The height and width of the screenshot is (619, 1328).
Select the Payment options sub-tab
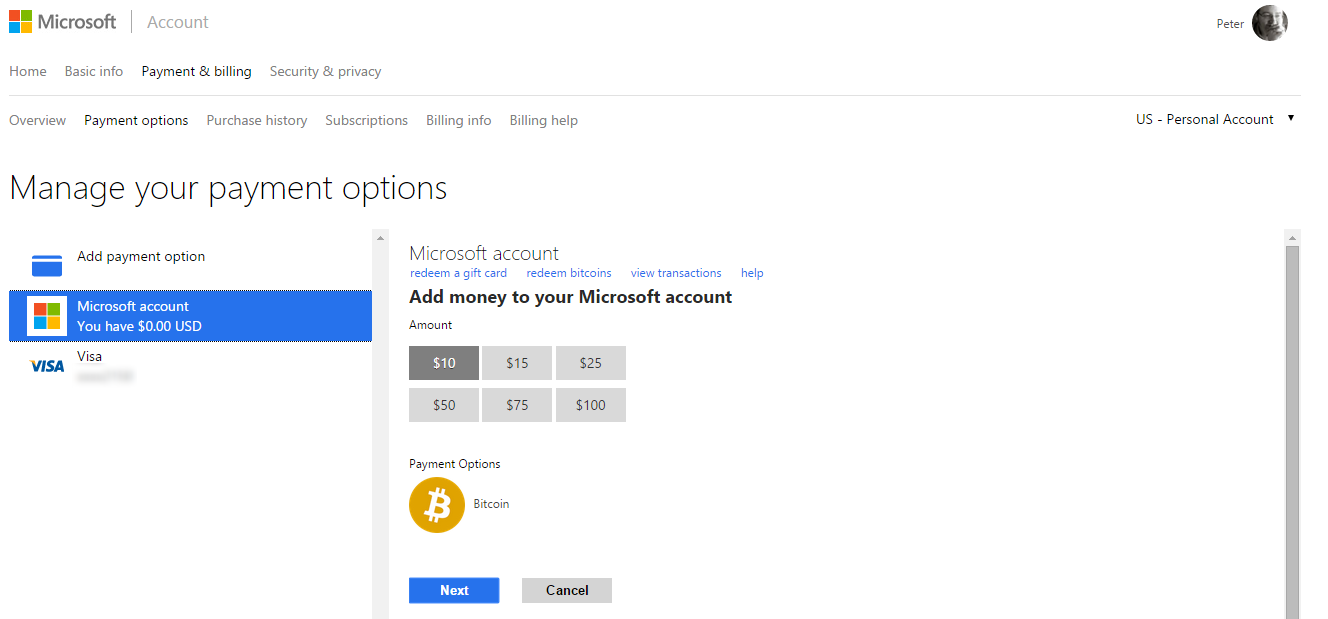coord(136,120)
